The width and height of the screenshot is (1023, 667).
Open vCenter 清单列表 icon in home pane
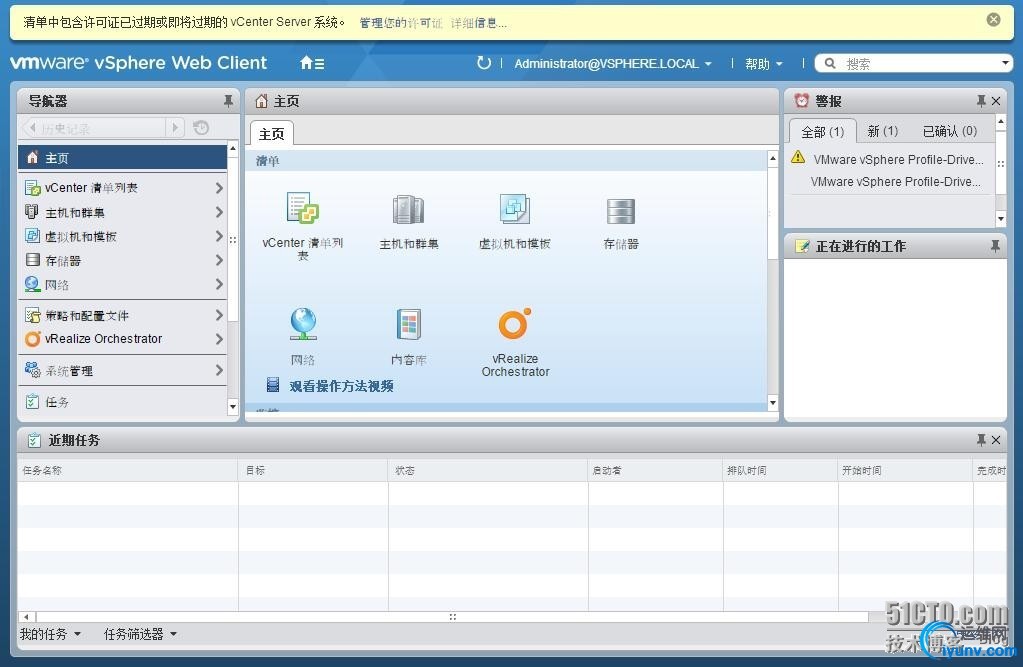click(x=303, y=209)
